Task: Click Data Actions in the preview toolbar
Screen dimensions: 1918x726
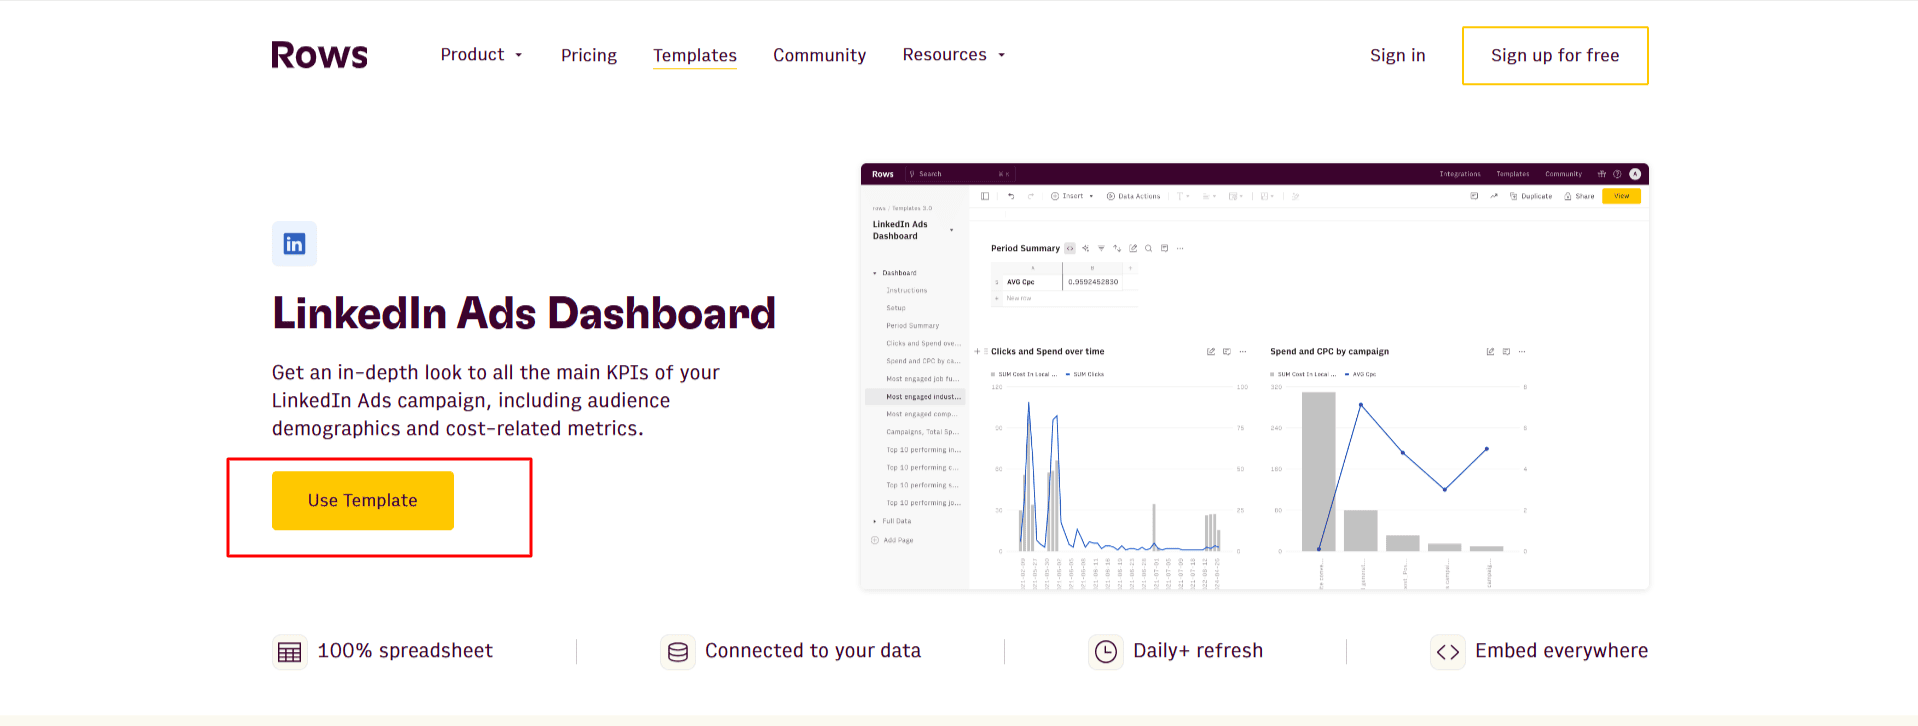Action: [1133, 196]
